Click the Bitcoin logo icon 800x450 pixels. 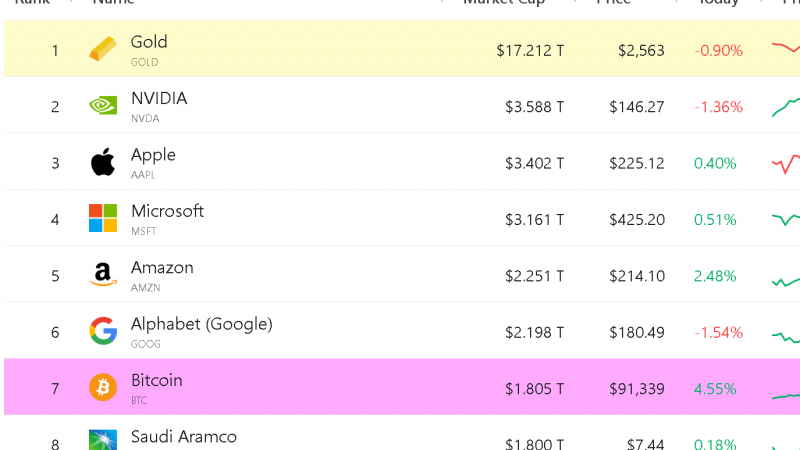tap(103, 387)
